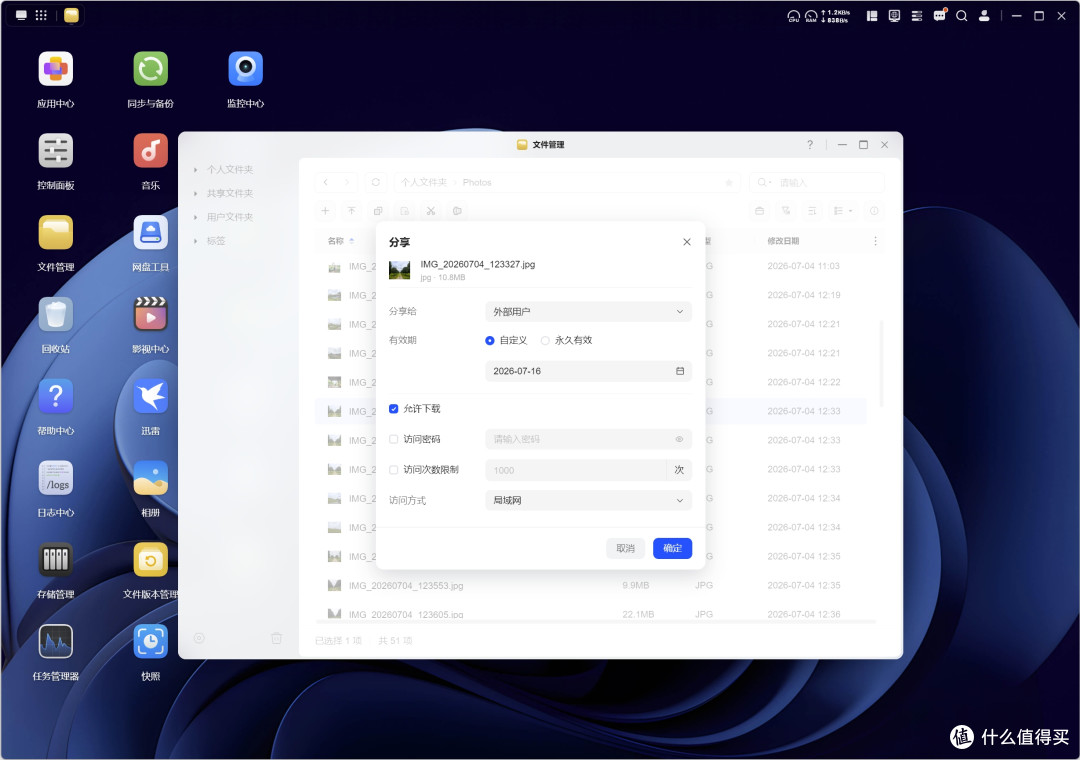Image resolution: width=1080 pixels, height=760 pixels.
Task: Open the 应用中心 desktop icon
Action: click(x=56, y=69)
